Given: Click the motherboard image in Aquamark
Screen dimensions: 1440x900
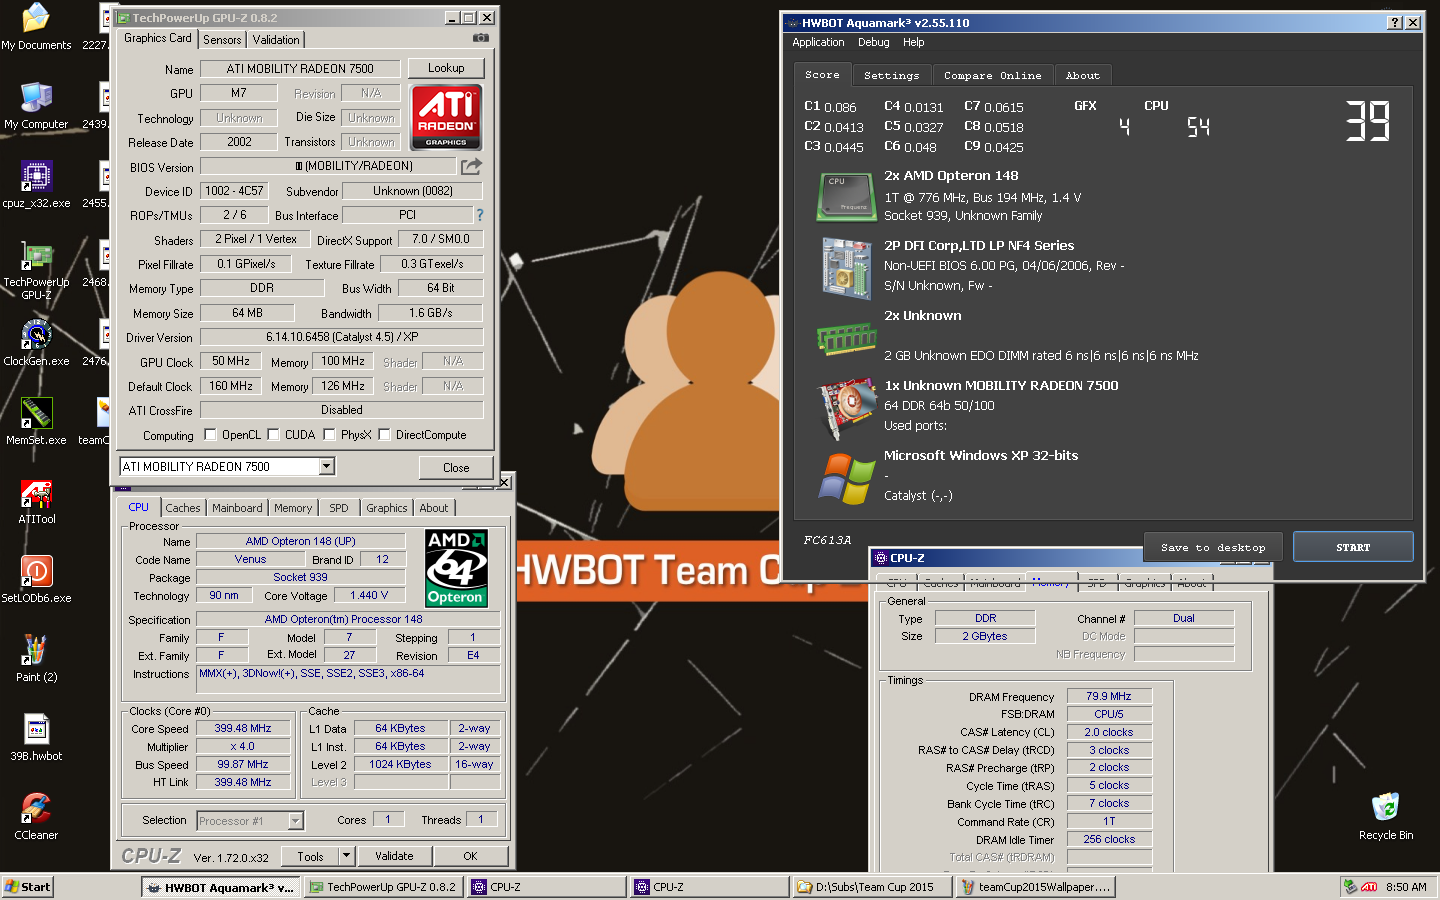Looking at the screenshot, I should (847, 267).
